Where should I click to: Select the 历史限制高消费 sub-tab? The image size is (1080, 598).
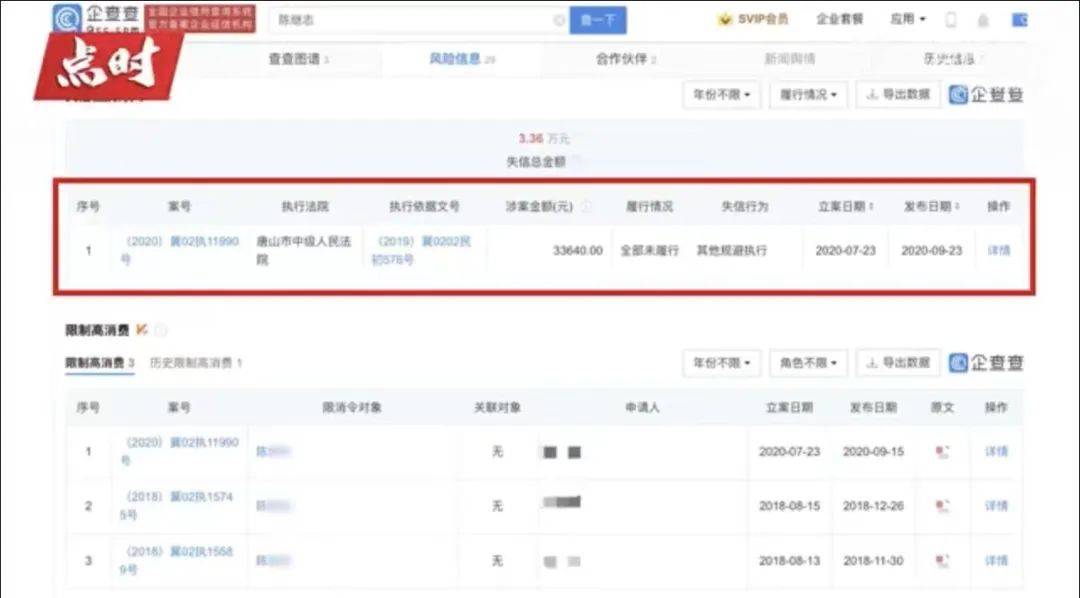196,363
